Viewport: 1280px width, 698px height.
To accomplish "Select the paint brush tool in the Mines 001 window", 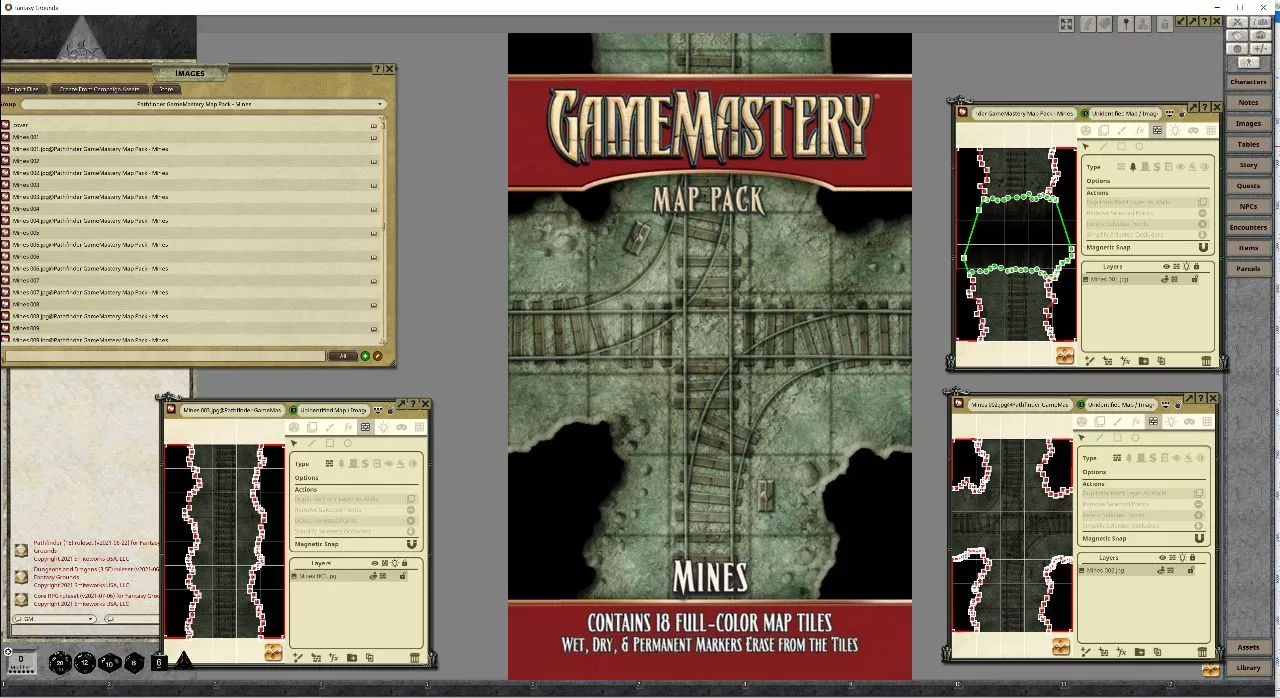I will click(1121, 130).
